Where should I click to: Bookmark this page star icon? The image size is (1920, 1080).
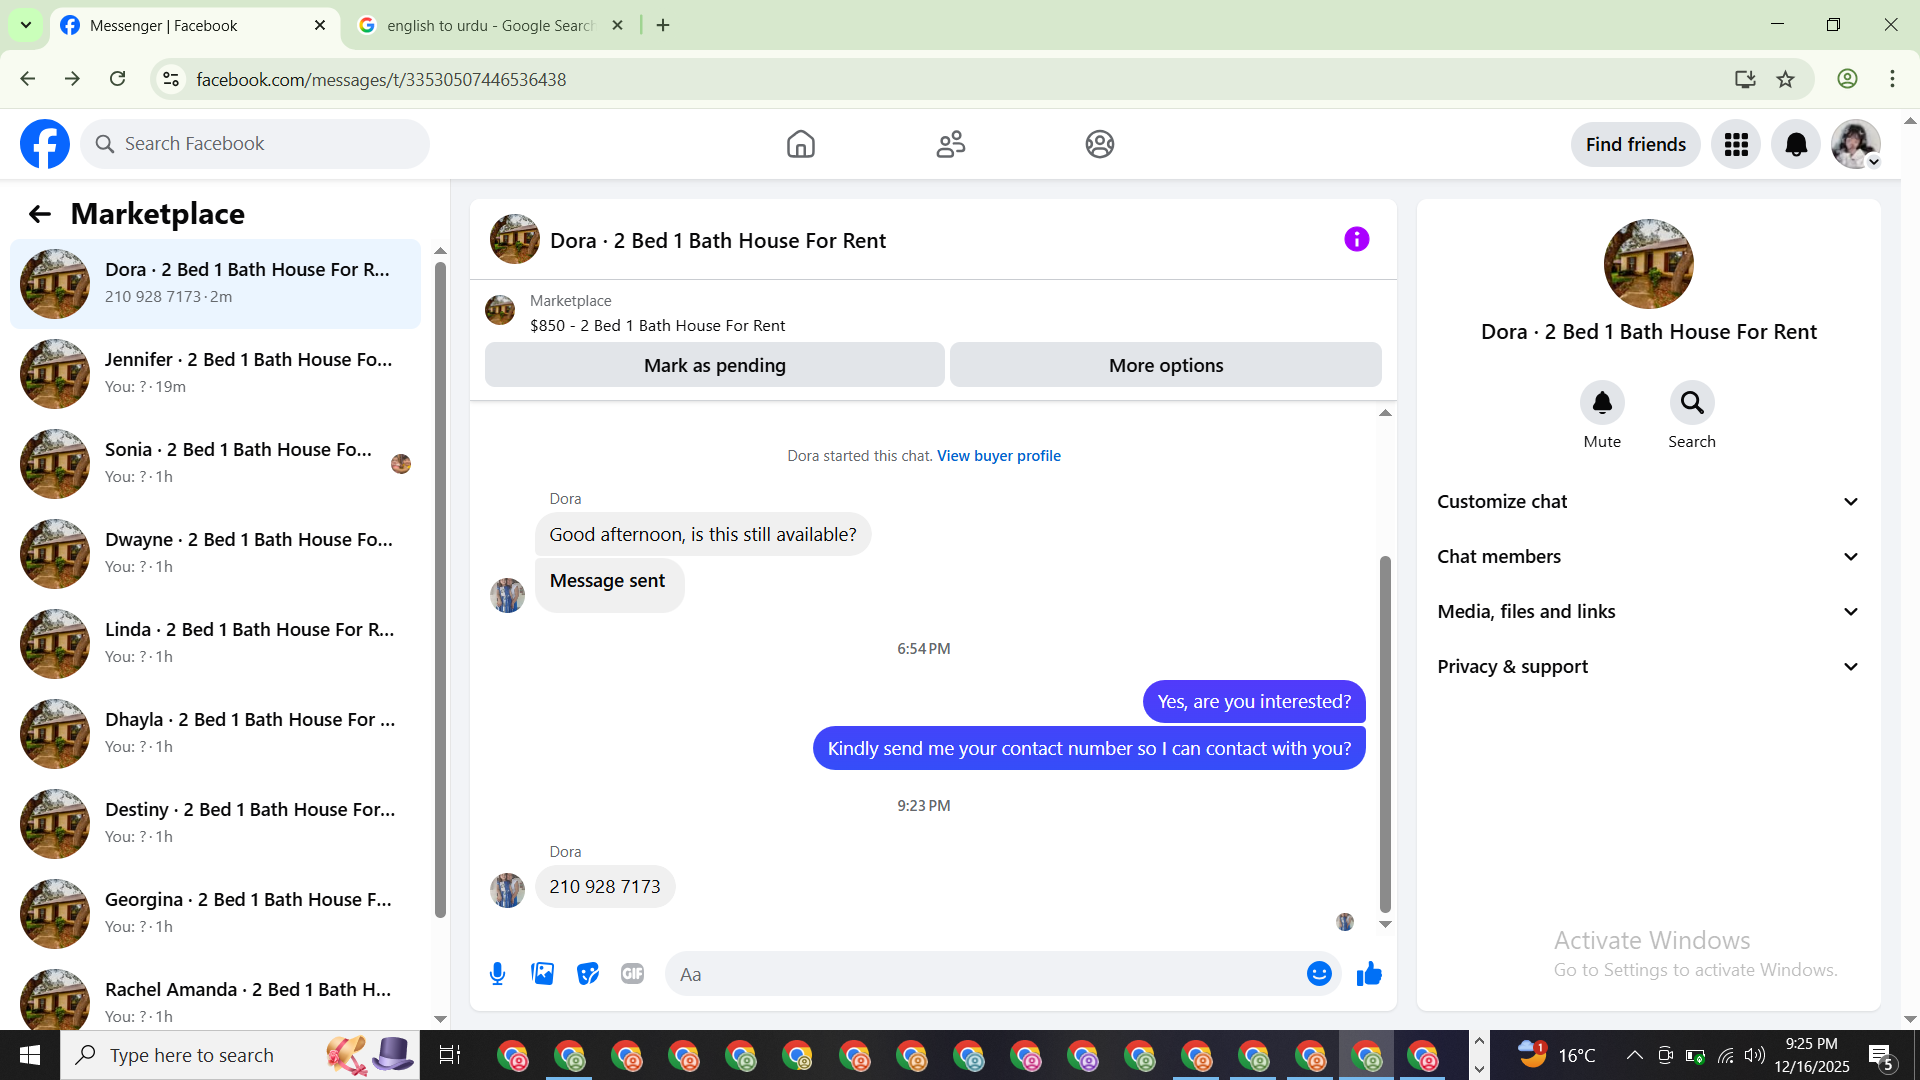pyautogui.click(x=1786, y=79)
